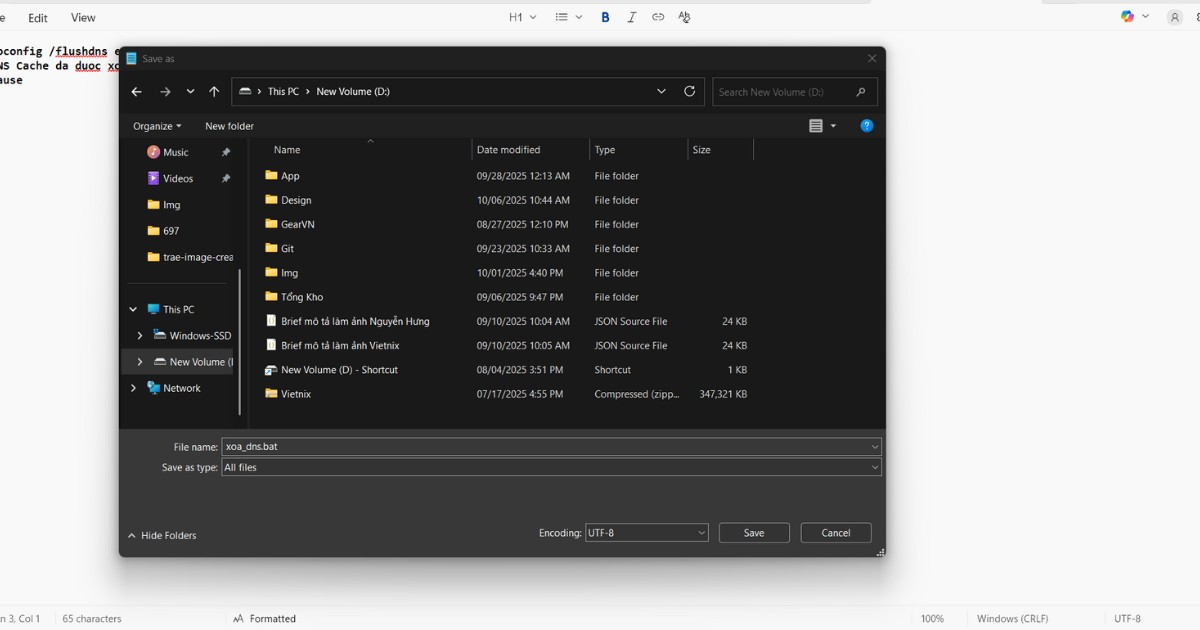Click the search magnifier in New Volume search box

coord(860,91)
